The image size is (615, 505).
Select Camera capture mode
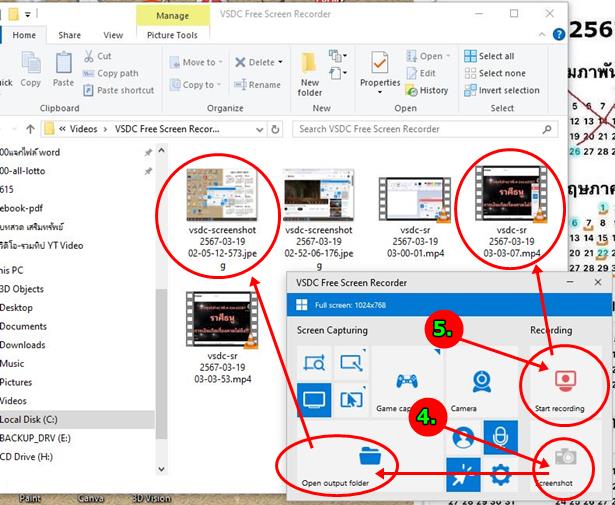click(482, 381)
